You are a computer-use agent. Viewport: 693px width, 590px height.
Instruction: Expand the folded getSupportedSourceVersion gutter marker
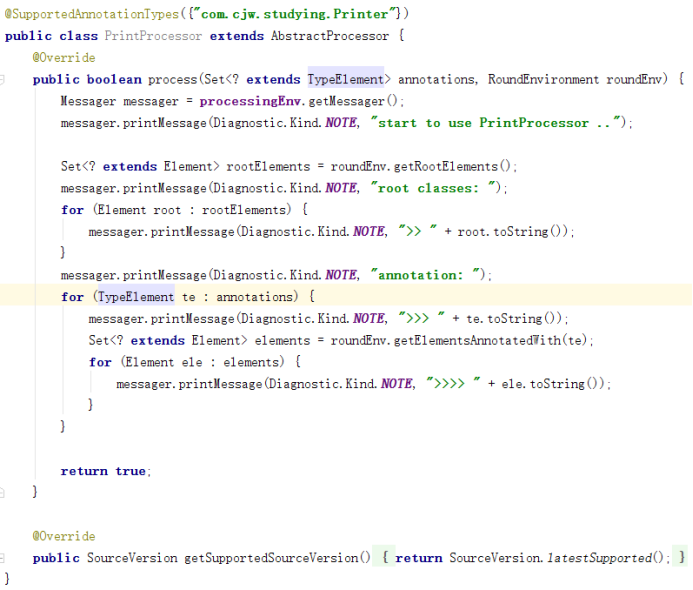(x=2, y=558)
